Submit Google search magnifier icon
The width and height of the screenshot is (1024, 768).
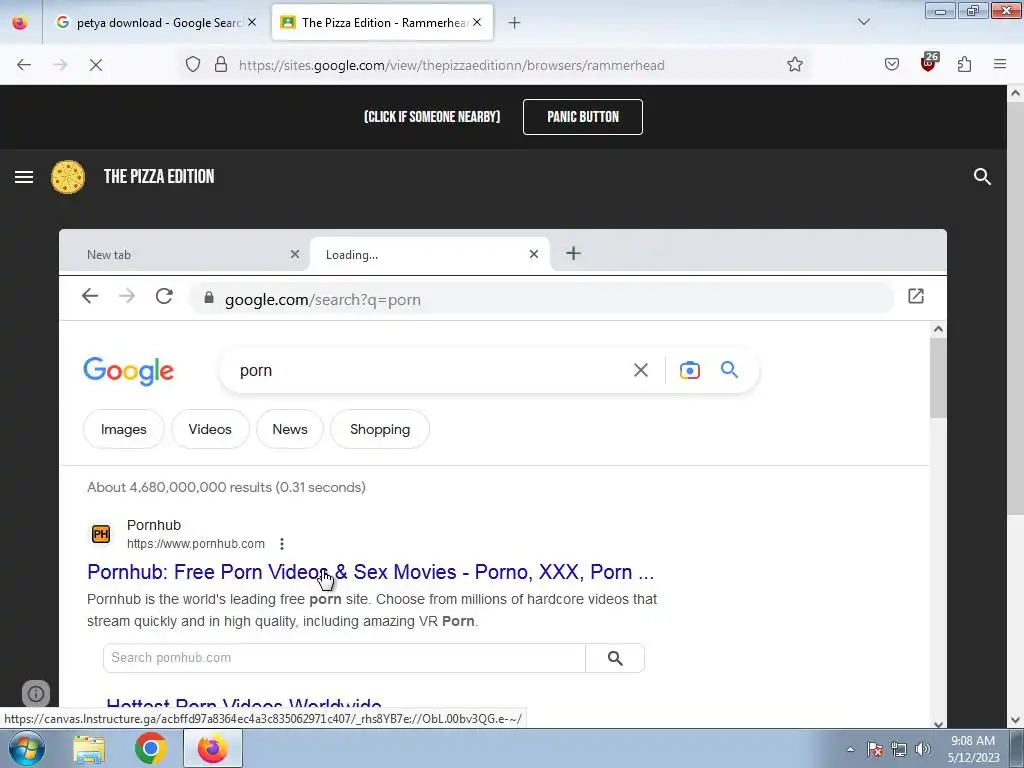pyautogui.click(x=729, y=370)
